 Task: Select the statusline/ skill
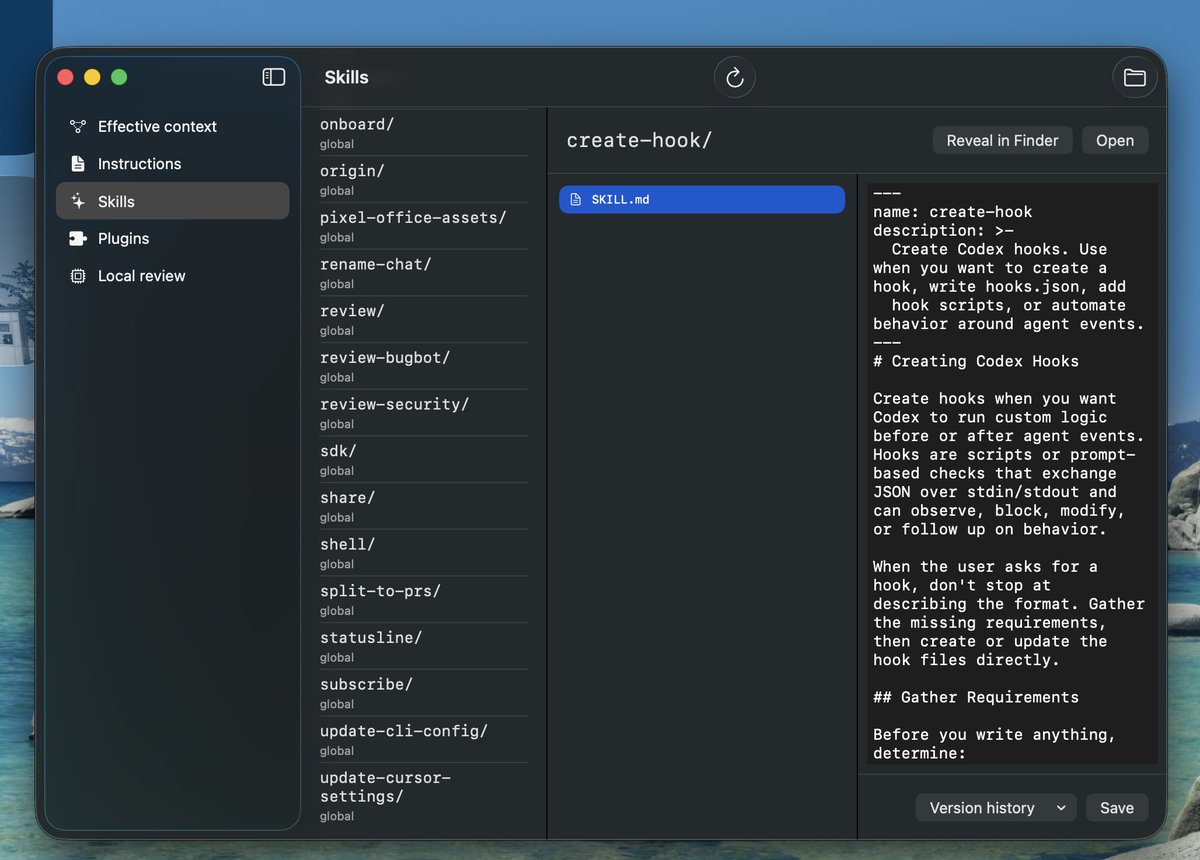423,646
